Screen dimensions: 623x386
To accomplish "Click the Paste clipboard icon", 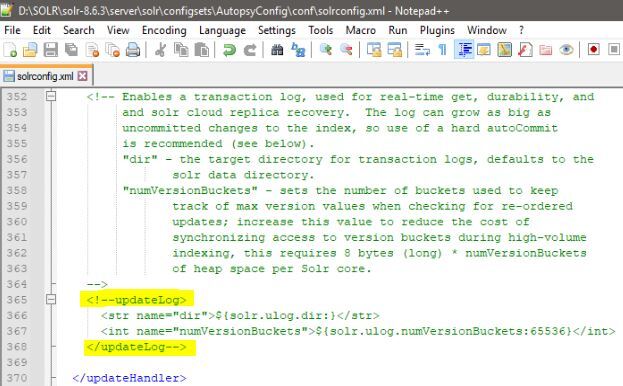I will coord(202,50).
